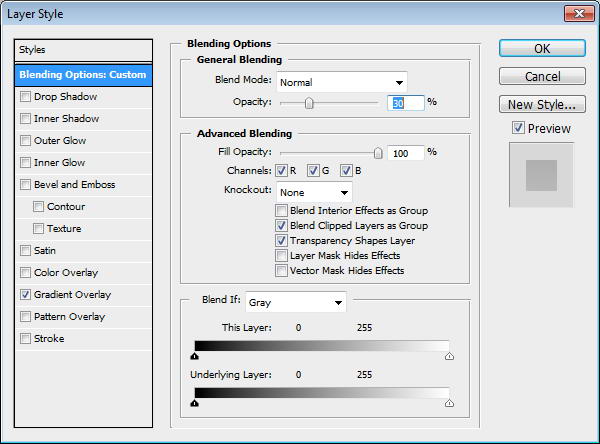Check Blend Interior Effects as Group
Image resolution: width=600 pixels, height=444 pixels.
pyautogui.click(x=281, y=211)
